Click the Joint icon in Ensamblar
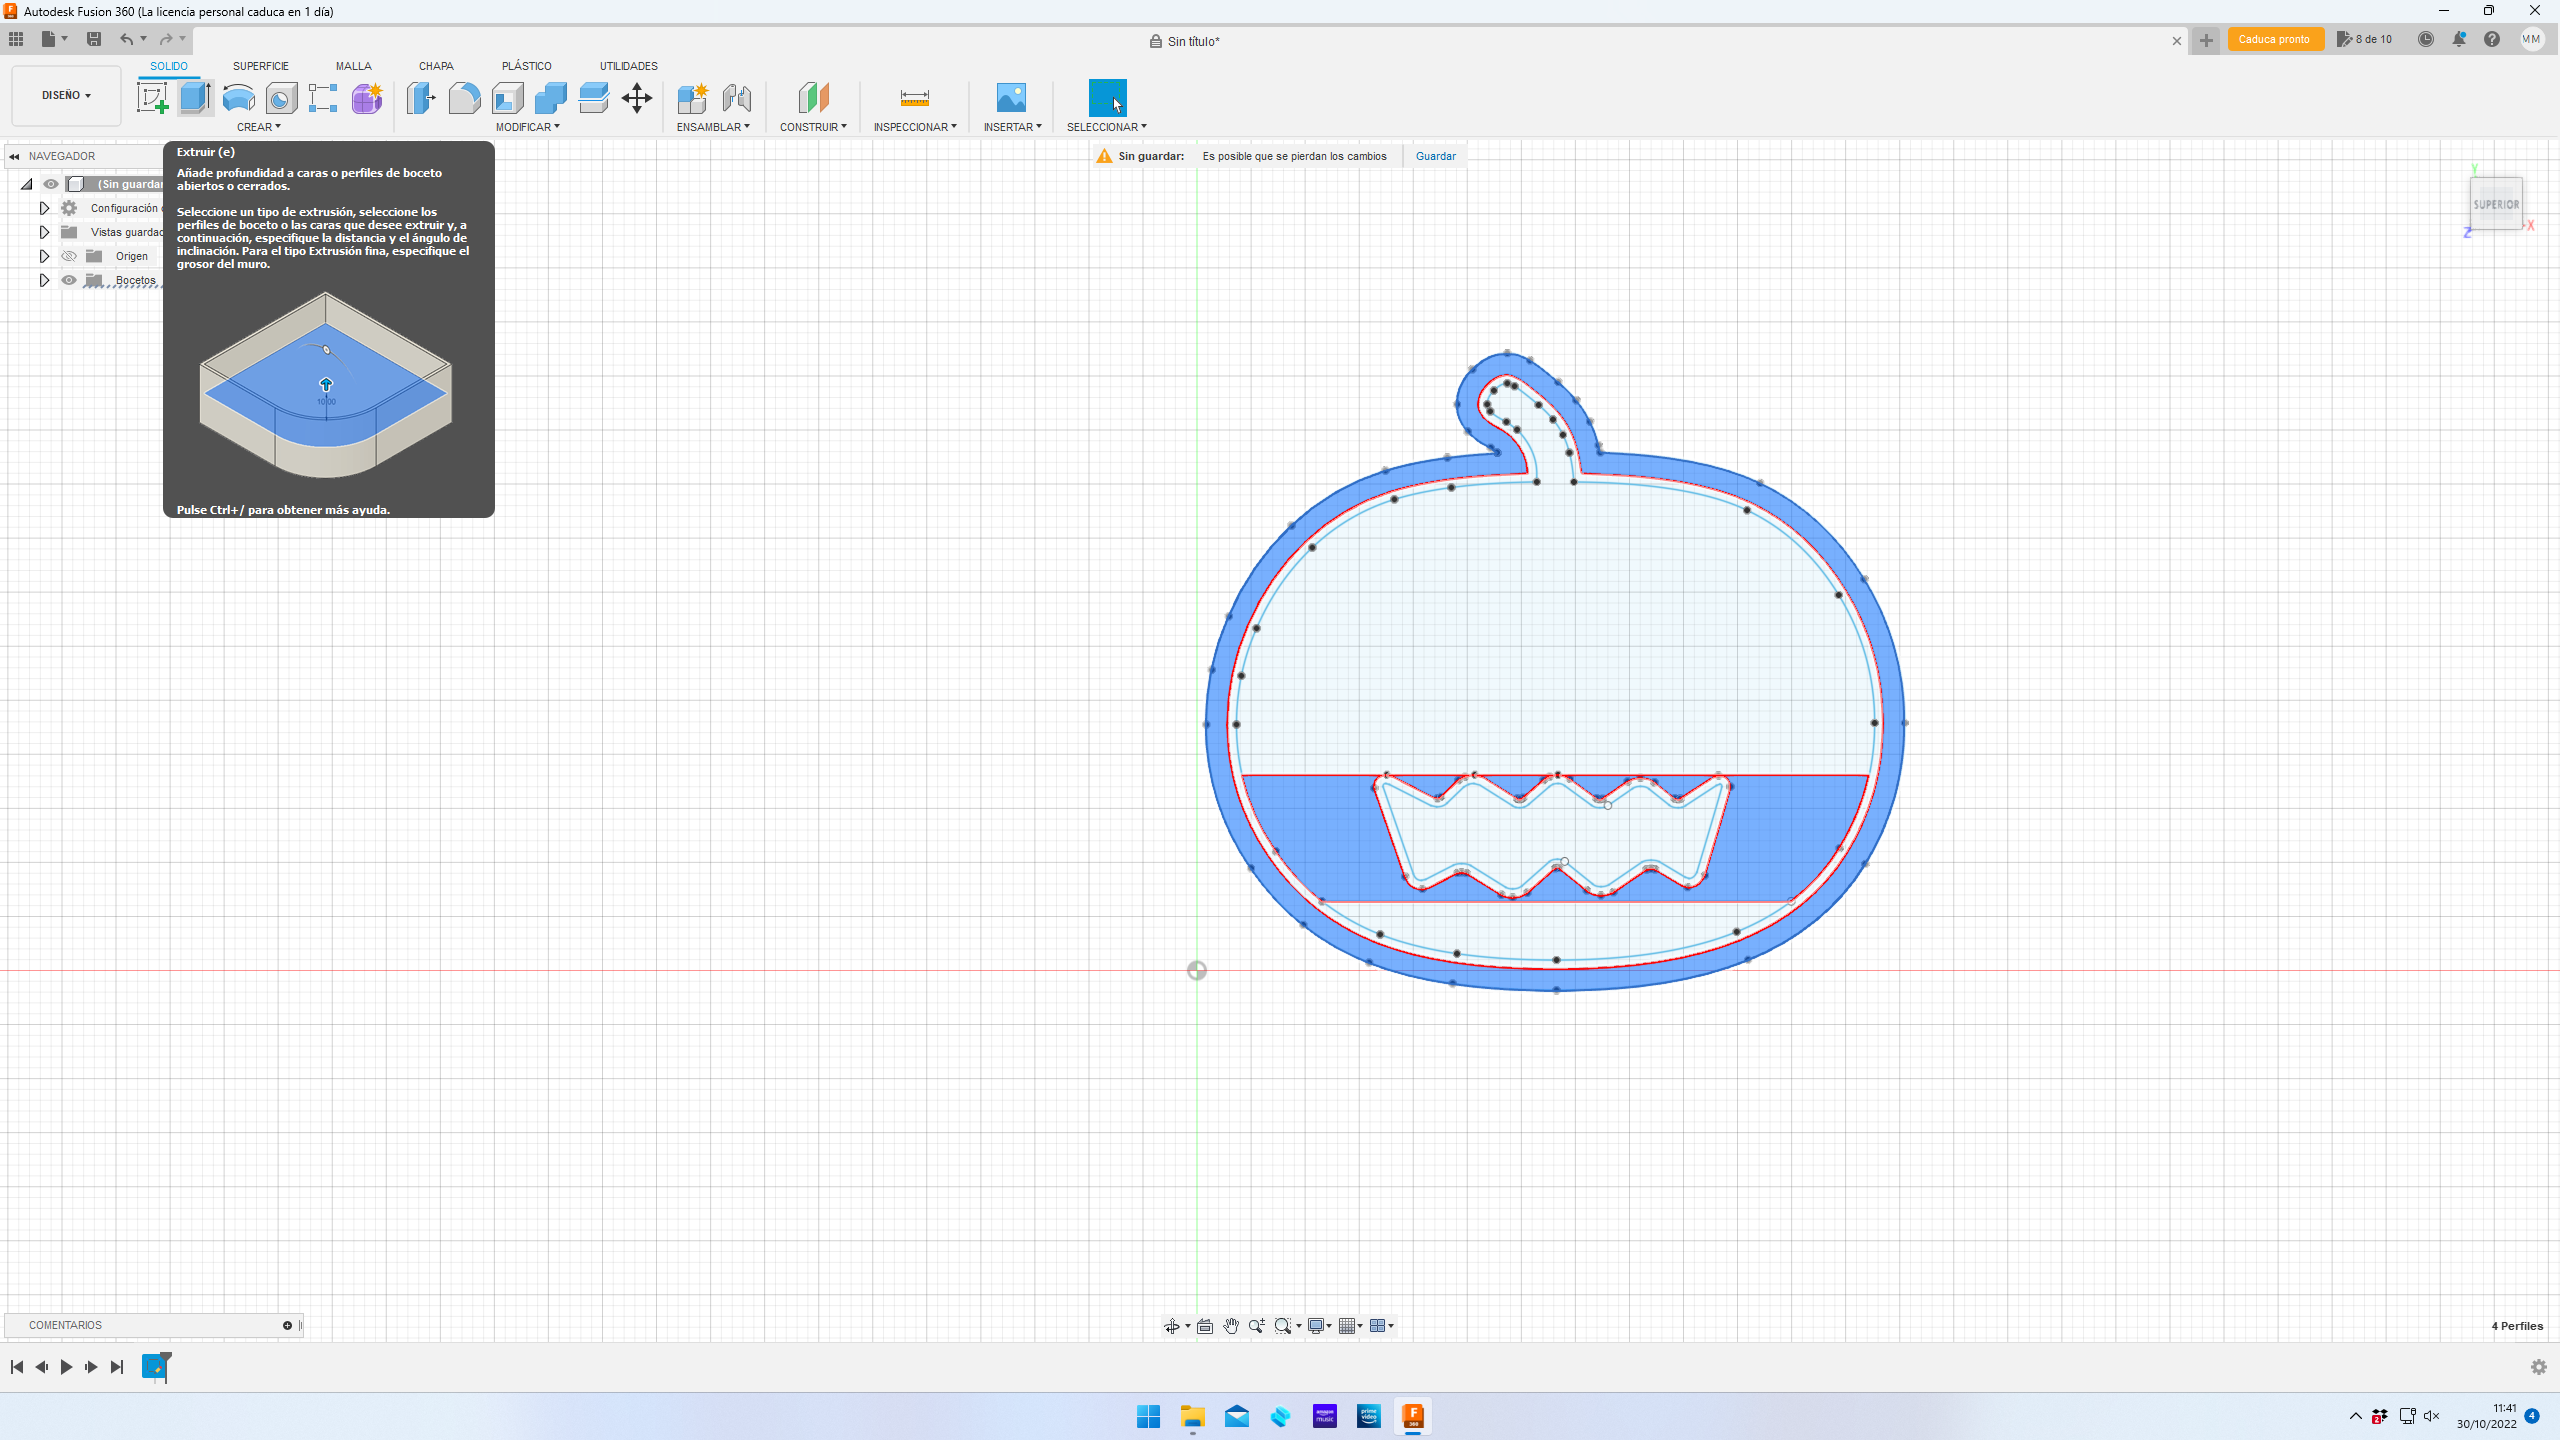2560x1440 pixels. click(x=736, y=98)
